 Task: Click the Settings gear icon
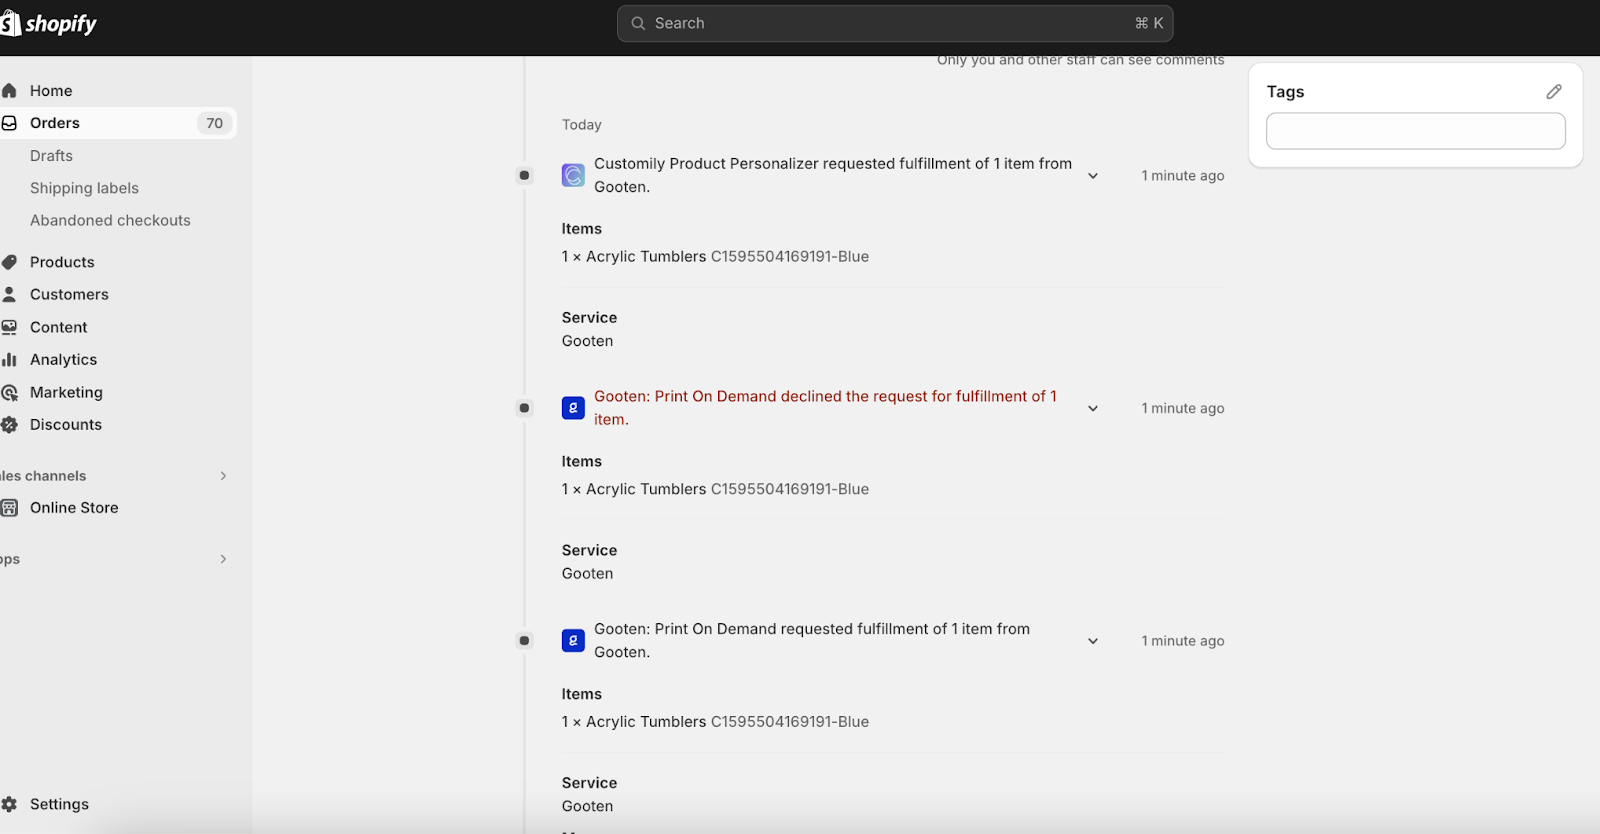pyautogui.click(x=10, y=804)
